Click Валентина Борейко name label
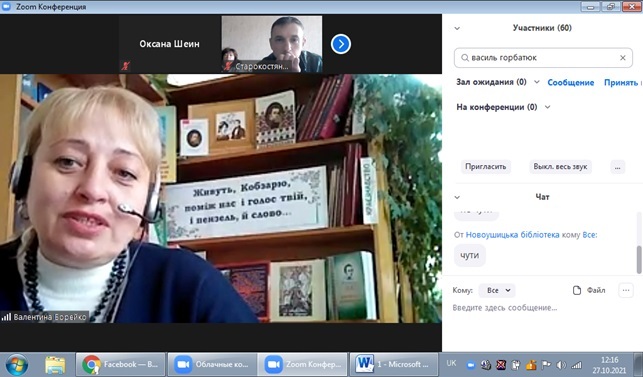The height and width of the screenshot is (377, 643). pyautogui.click(x=50, y=317)
